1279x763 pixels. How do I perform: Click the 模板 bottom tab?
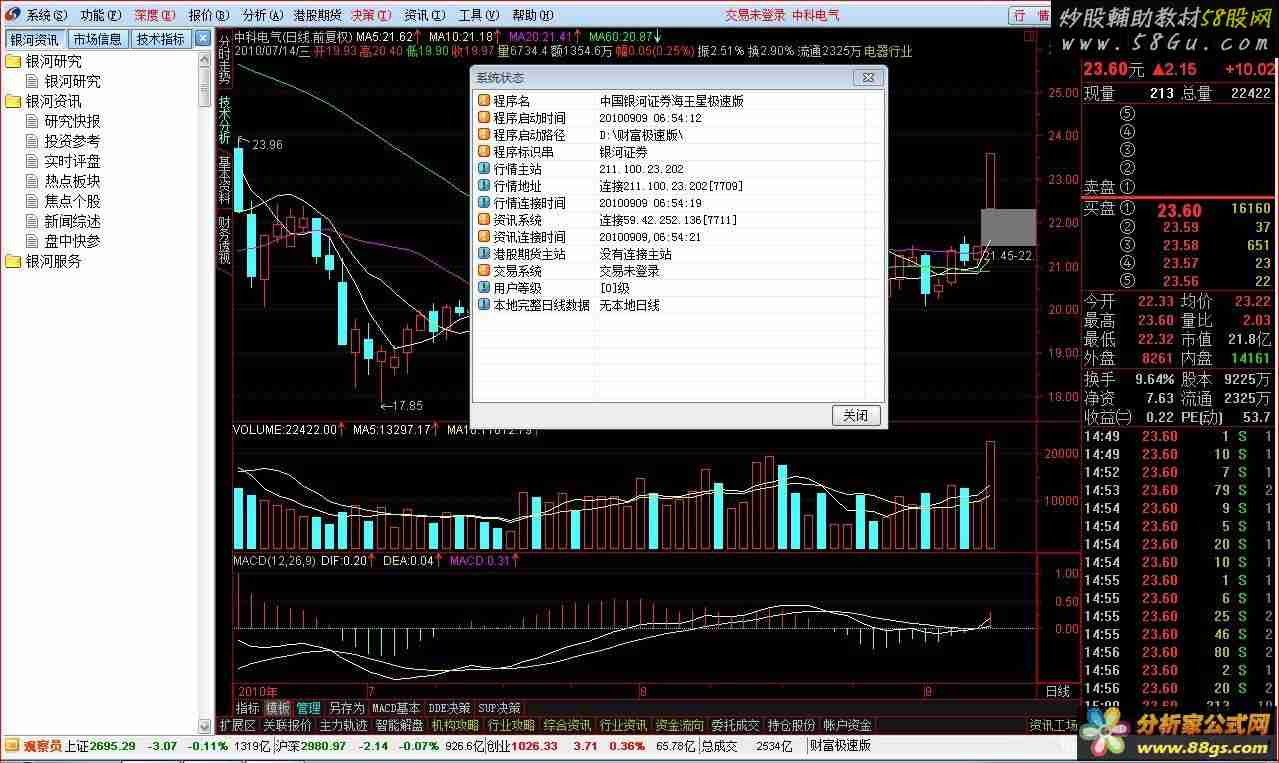coord(277,708)
